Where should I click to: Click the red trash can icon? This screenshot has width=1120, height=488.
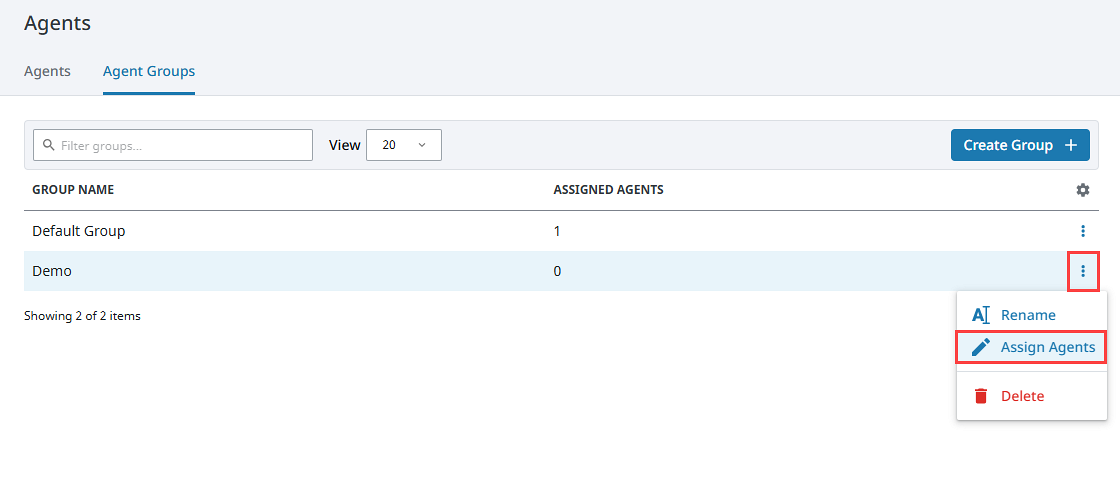[x=980, y=396]
